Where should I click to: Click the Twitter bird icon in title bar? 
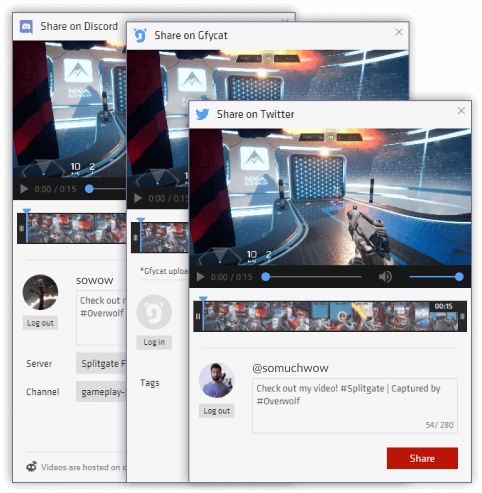pos(202,114)
